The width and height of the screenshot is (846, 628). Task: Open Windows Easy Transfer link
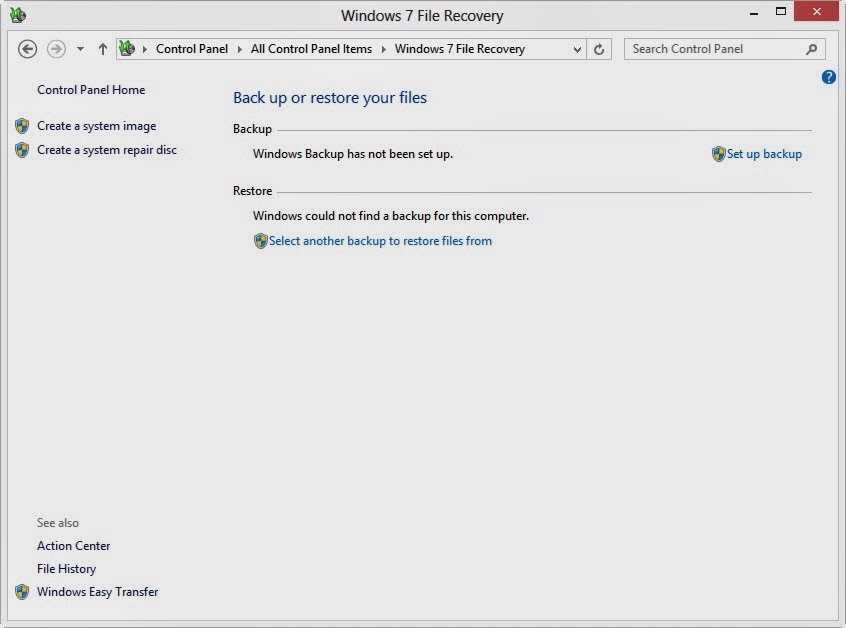pos(98,592)
